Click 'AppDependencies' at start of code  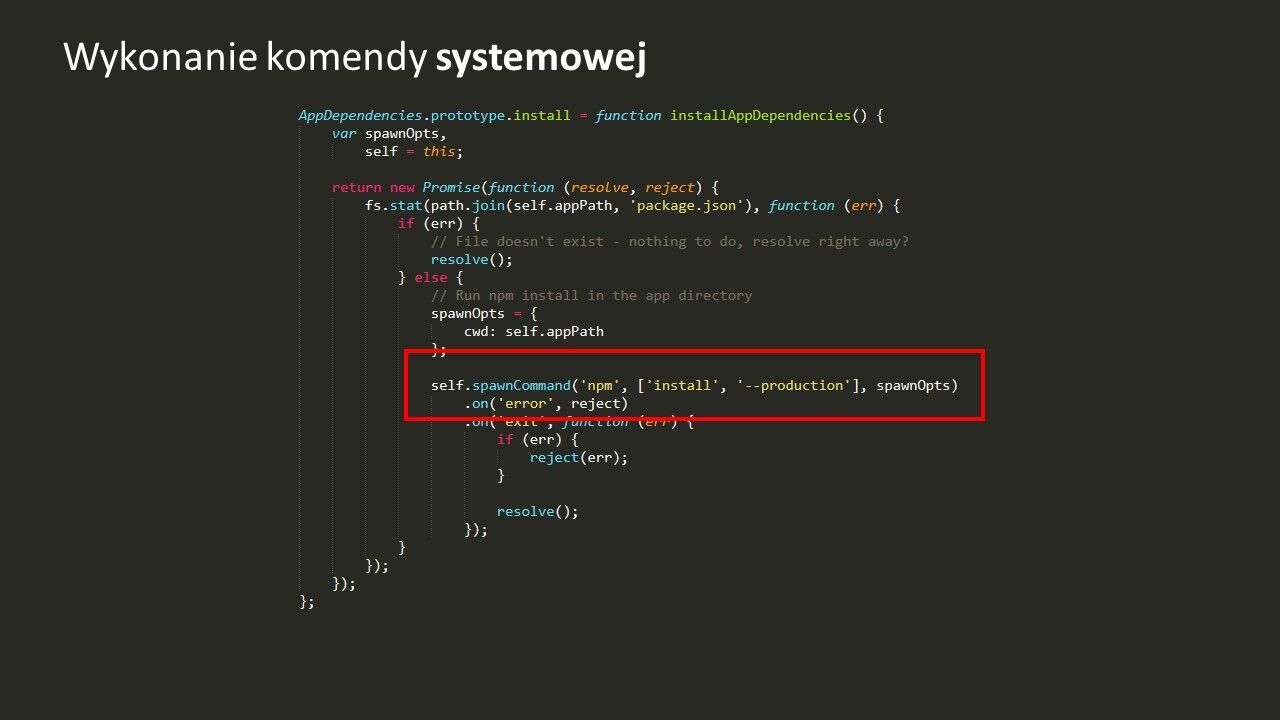coord(360,115)
